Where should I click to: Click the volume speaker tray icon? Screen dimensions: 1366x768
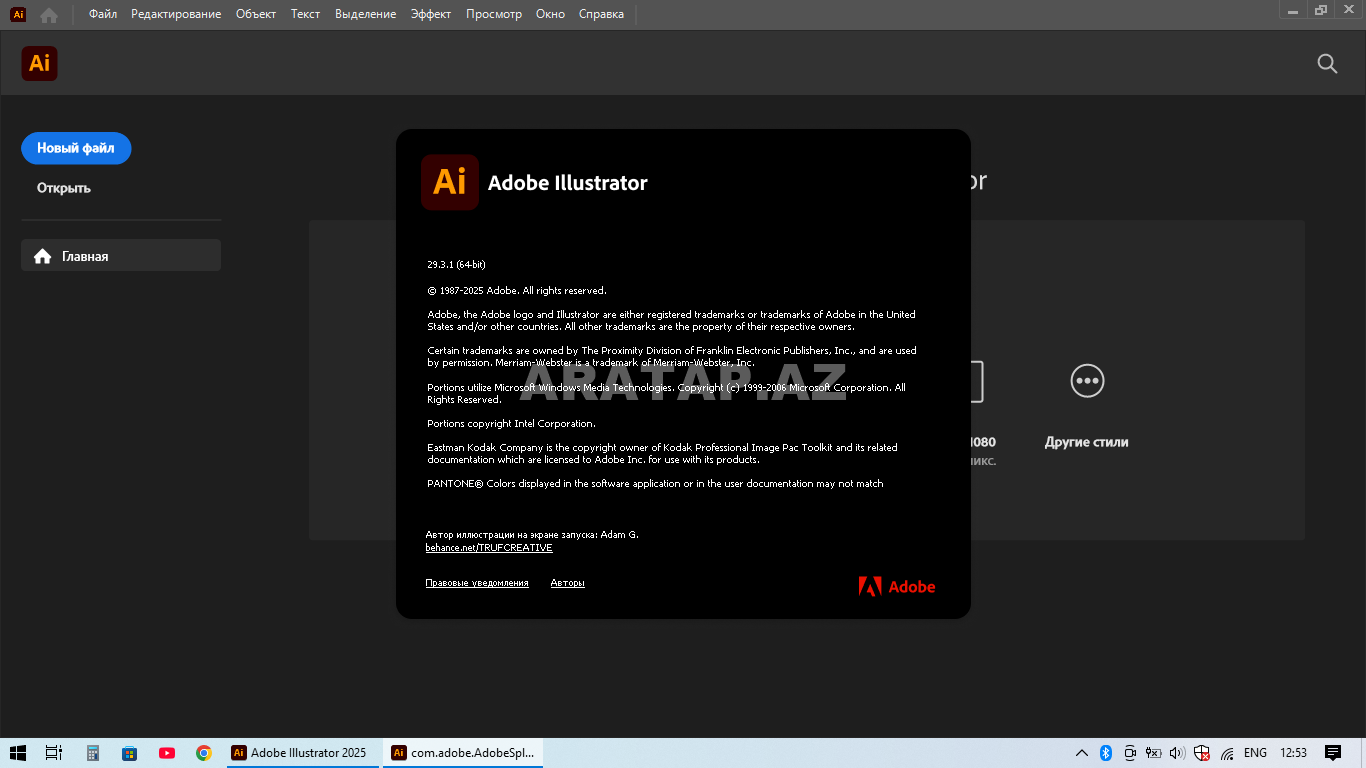point(1177,753)
